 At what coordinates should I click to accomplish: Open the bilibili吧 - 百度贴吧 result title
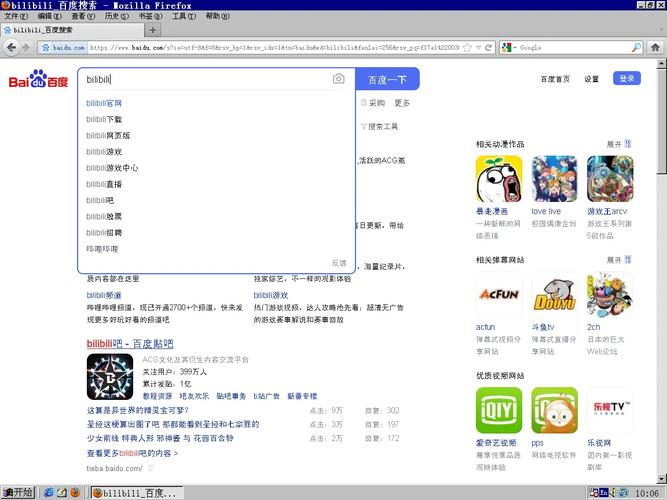click(130, 344)
